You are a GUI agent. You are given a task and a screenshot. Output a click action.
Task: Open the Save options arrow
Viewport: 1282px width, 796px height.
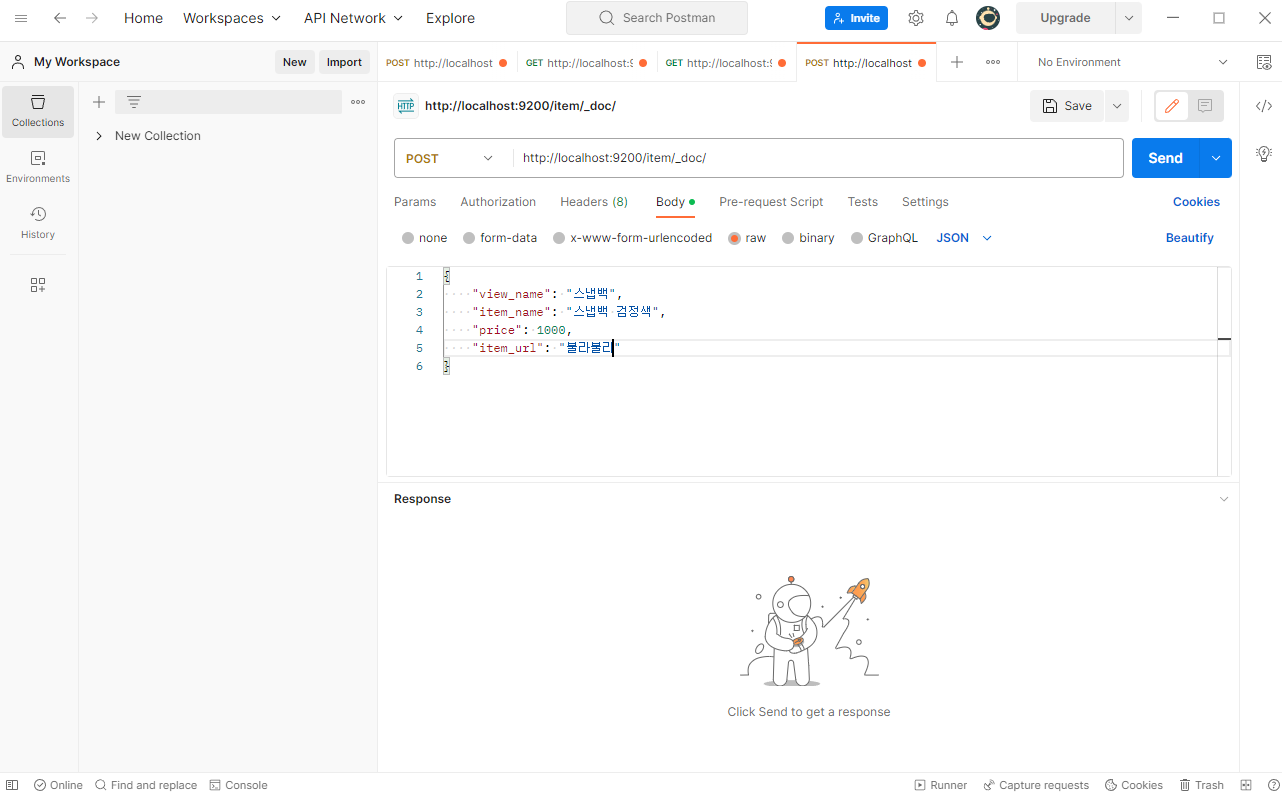[1117, 106]
